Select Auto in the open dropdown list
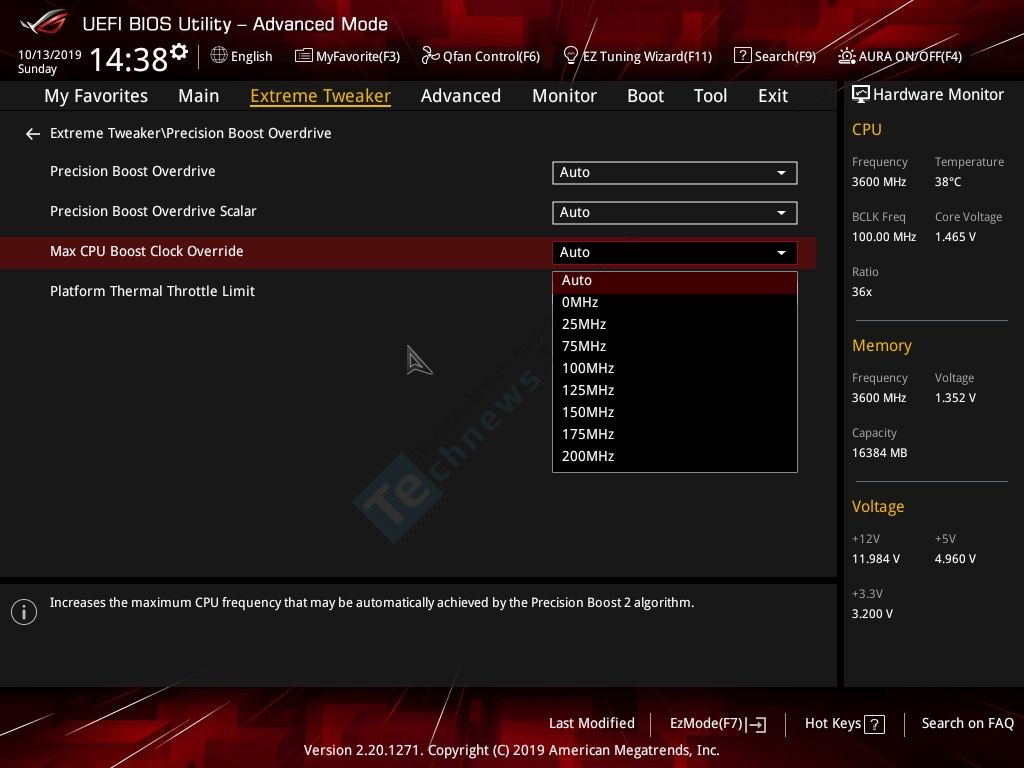The height and width of the screenshot is (768, 1024). pyautogui.click(x=675, y=281)
